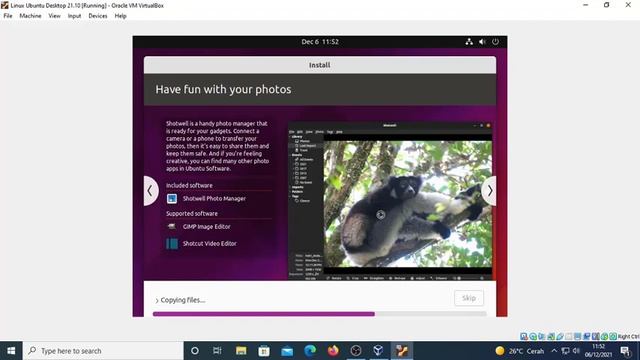
Task: Open the Windows Start menu
Action: (11, 351)
